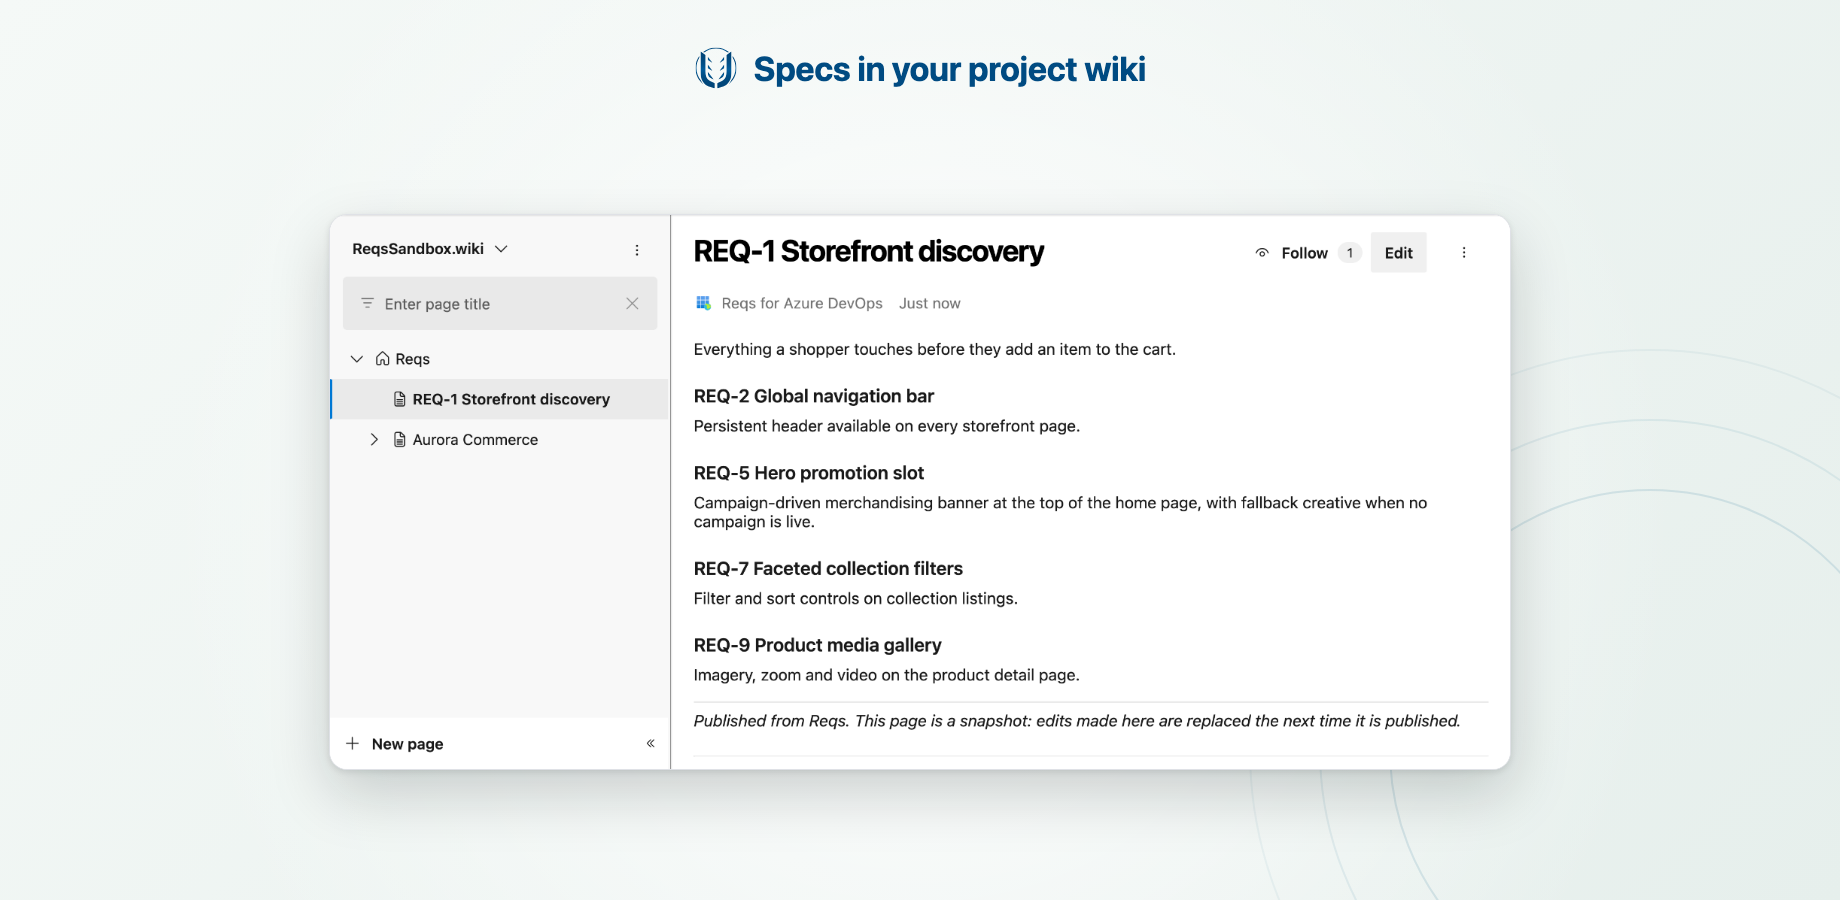This screenshot has height=900, width=1840.
Task: Click the Aurora Commerce page icon
Action: [400, 439]
